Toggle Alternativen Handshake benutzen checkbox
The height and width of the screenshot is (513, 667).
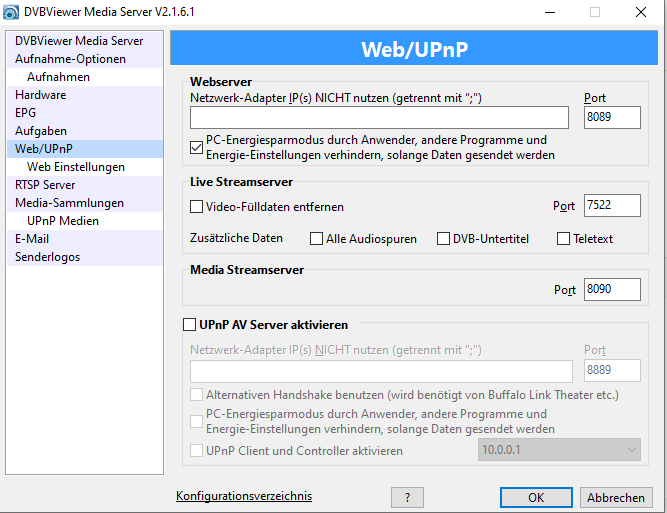[196, 395]
